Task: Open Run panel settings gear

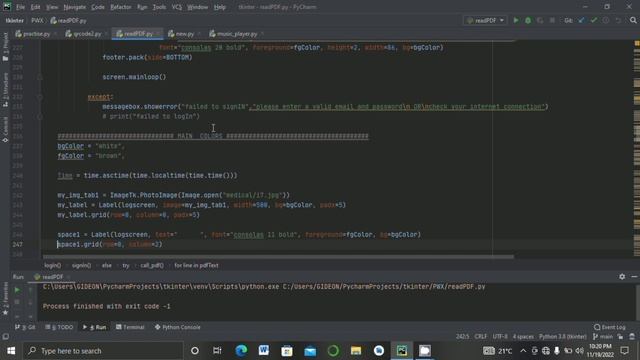Action: (622, 277)
